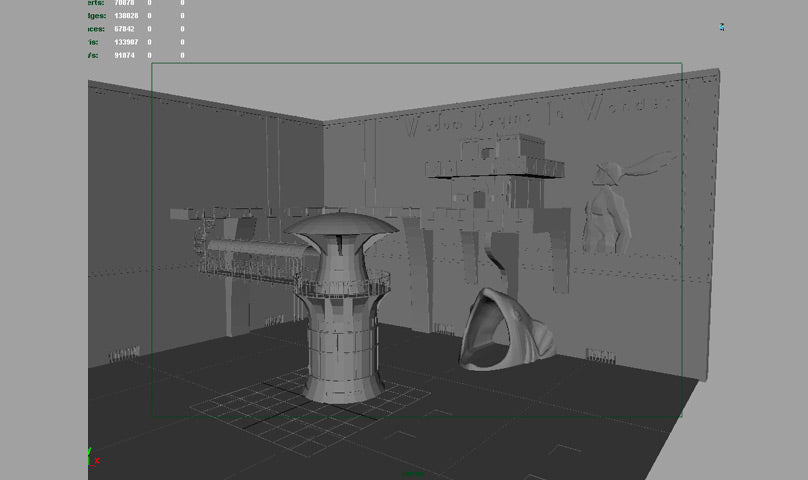Click the Edges count value 138028
Image resolution: width=808 pixels, height=480 pixels.
tap(126, 16)
